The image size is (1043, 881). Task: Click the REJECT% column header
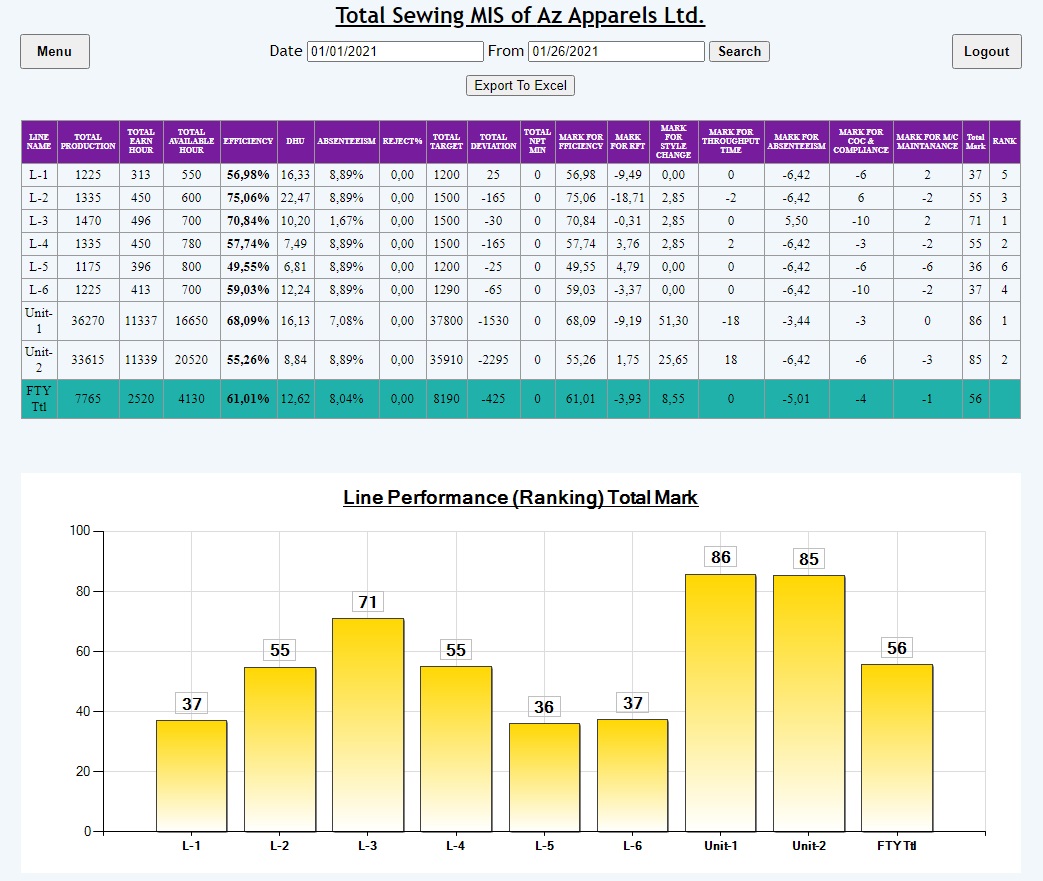pyautogui.click(x=402, y=141)
